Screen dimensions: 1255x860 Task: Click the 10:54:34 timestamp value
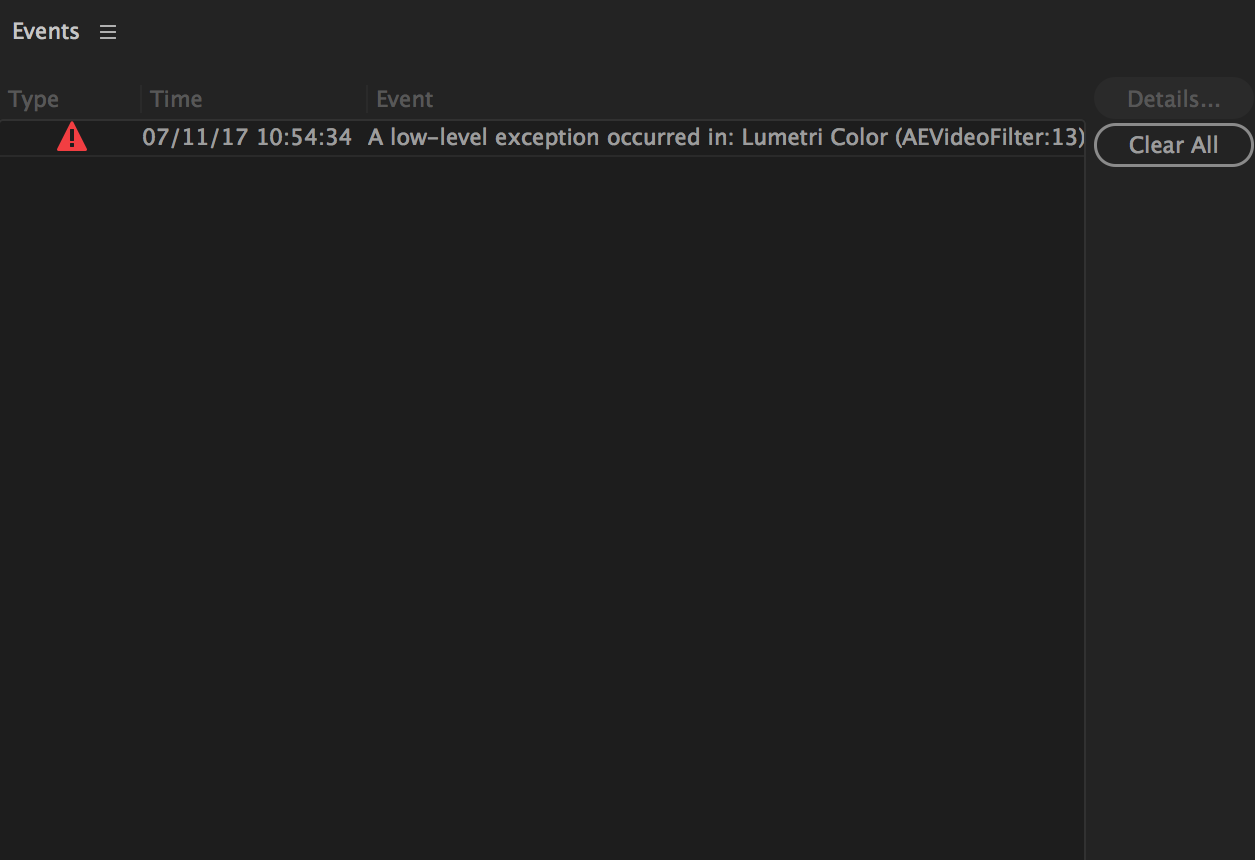[x=304, y=137]
